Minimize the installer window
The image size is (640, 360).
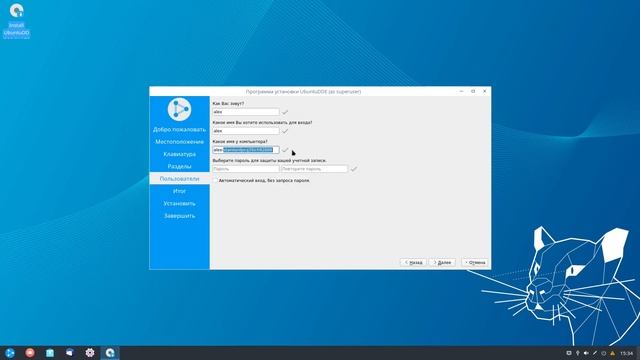461,91
